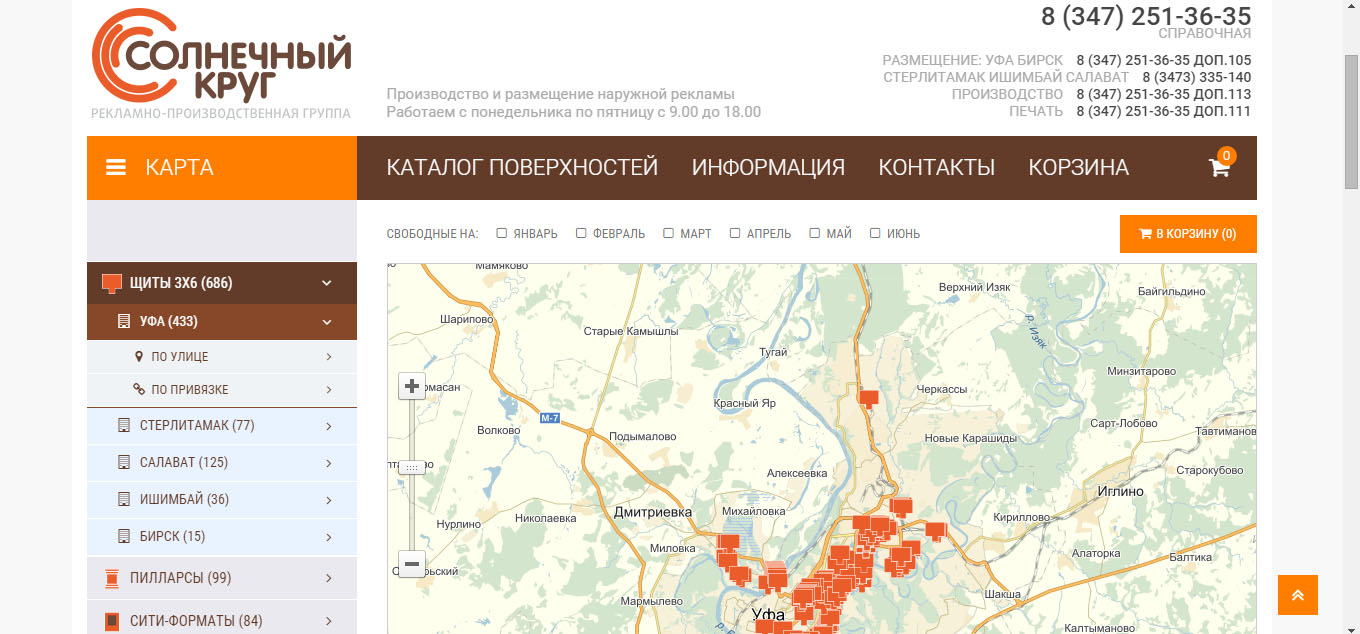Image resolution: width=1360 pixels, height=634 pixels.
Task: Click the list icon beside САЛАВАТ
Action: click(124, 463)
